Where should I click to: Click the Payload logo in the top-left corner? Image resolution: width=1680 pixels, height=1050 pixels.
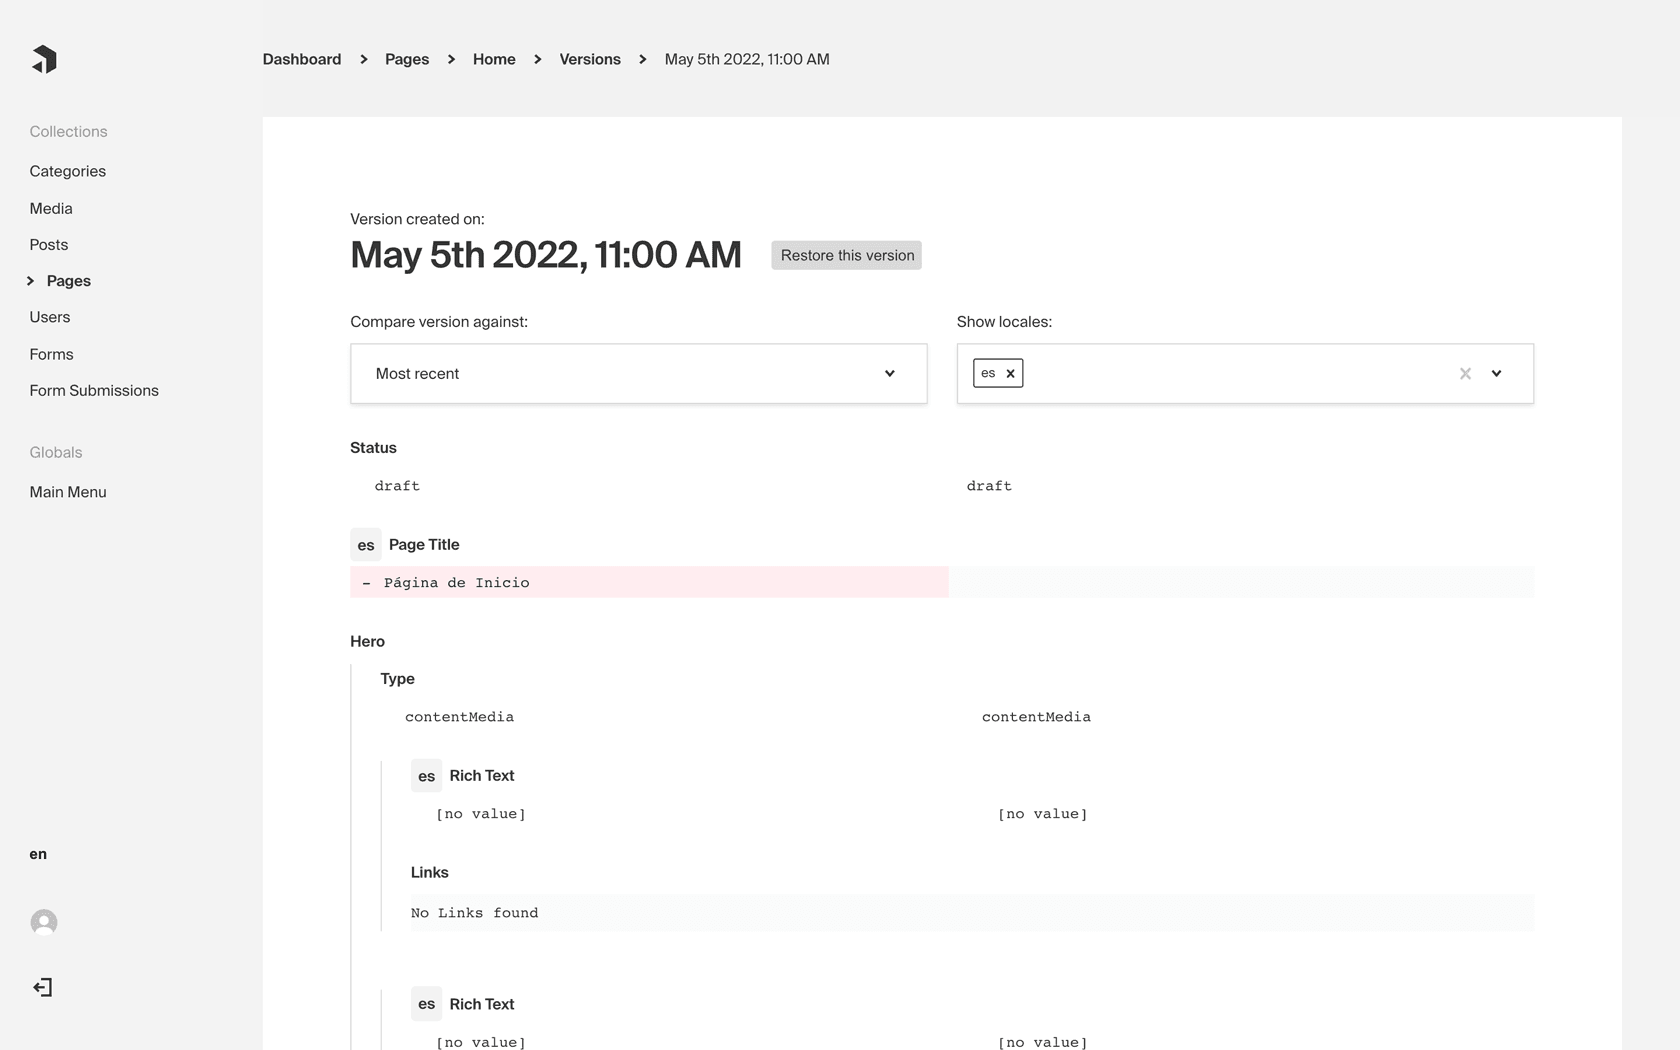(x=44, y=59)
